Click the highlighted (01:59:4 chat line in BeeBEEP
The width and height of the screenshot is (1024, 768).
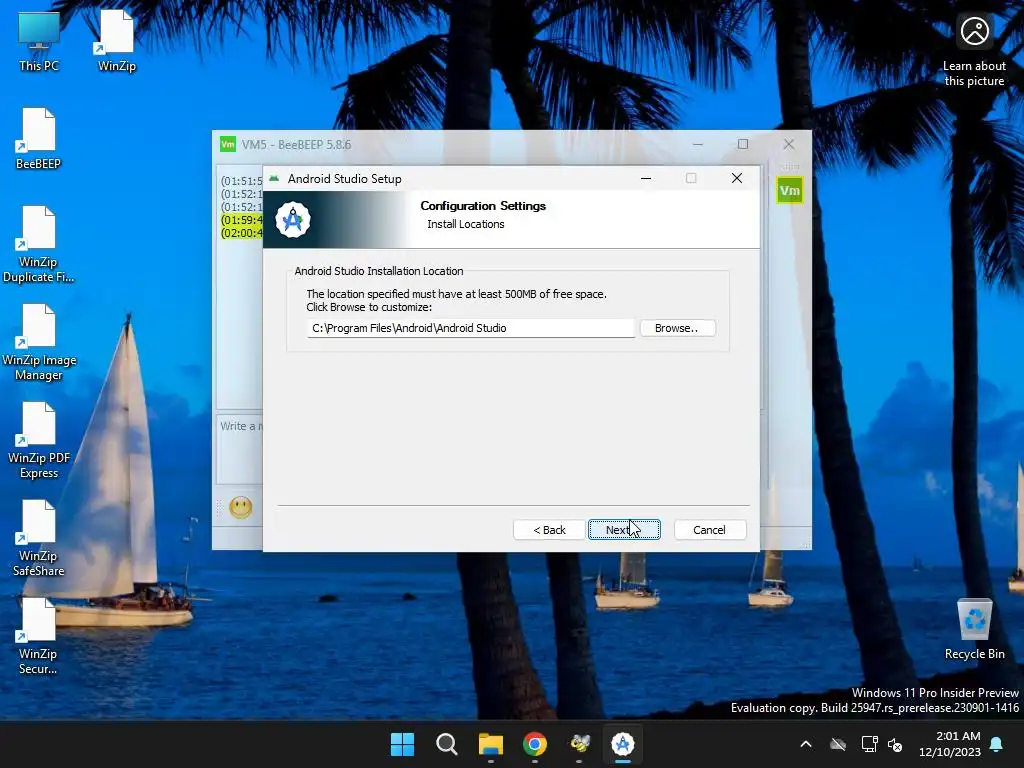tap(242, 220)
